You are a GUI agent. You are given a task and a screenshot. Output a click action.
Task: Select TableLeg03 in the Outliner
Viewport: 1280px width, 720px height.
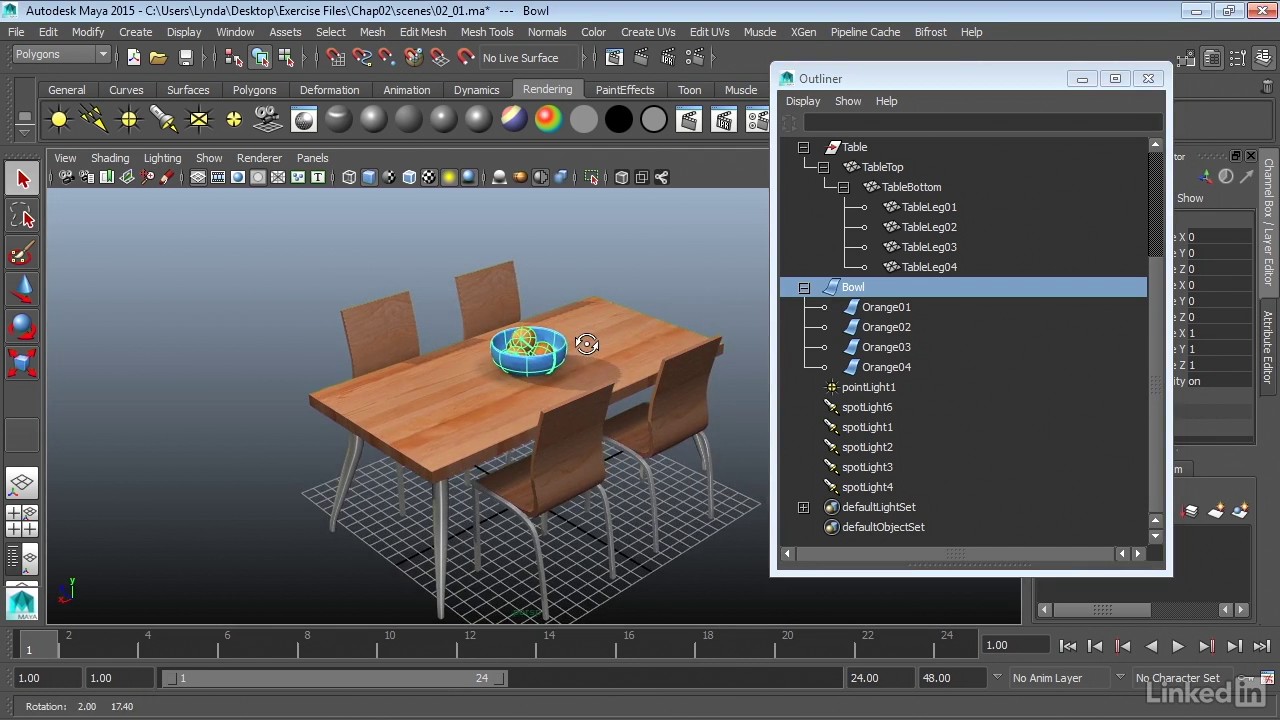[929, 247]
